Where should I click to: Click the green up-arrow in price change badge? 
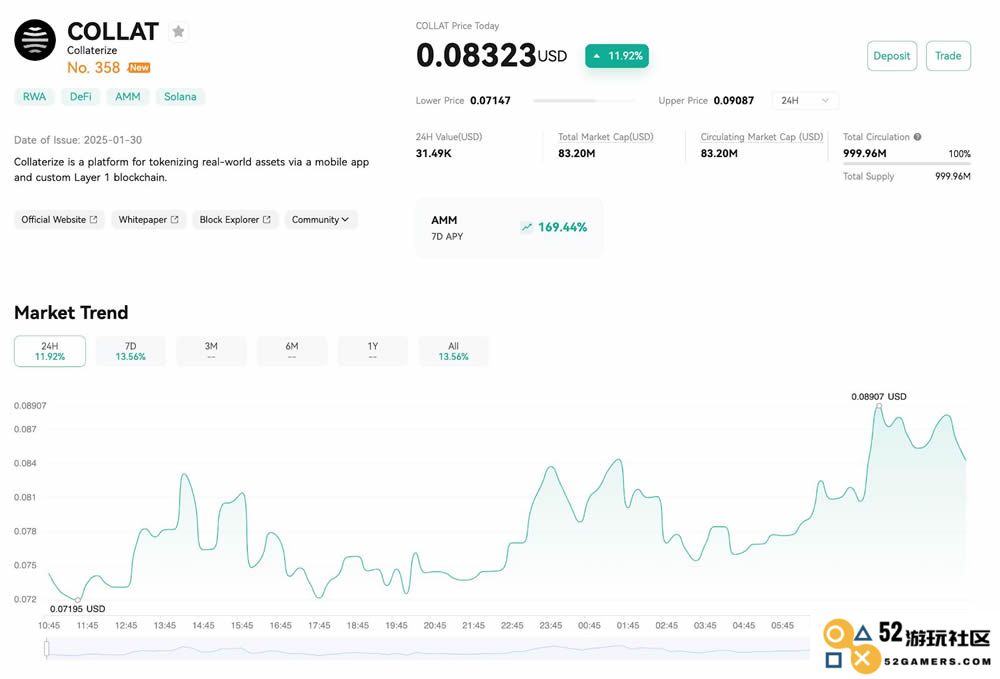point(597,56)
